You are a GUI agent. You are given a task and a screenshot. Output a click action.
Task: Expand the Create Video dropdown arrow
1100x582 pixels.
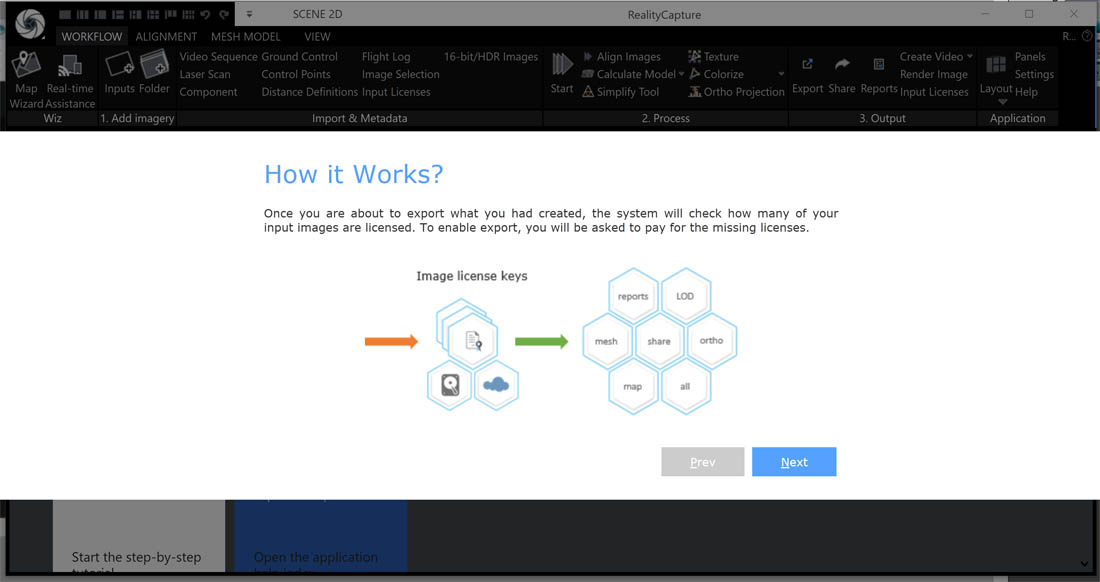pos(970,57)
